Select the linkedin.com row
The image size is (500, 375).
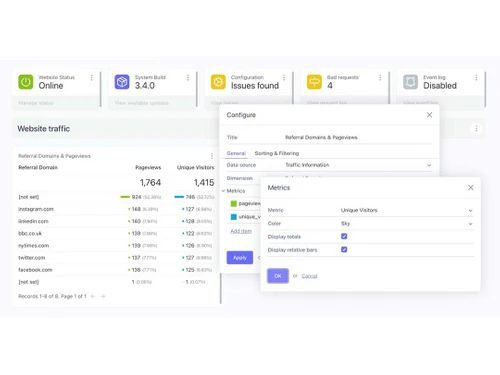(x=116, y=221)
